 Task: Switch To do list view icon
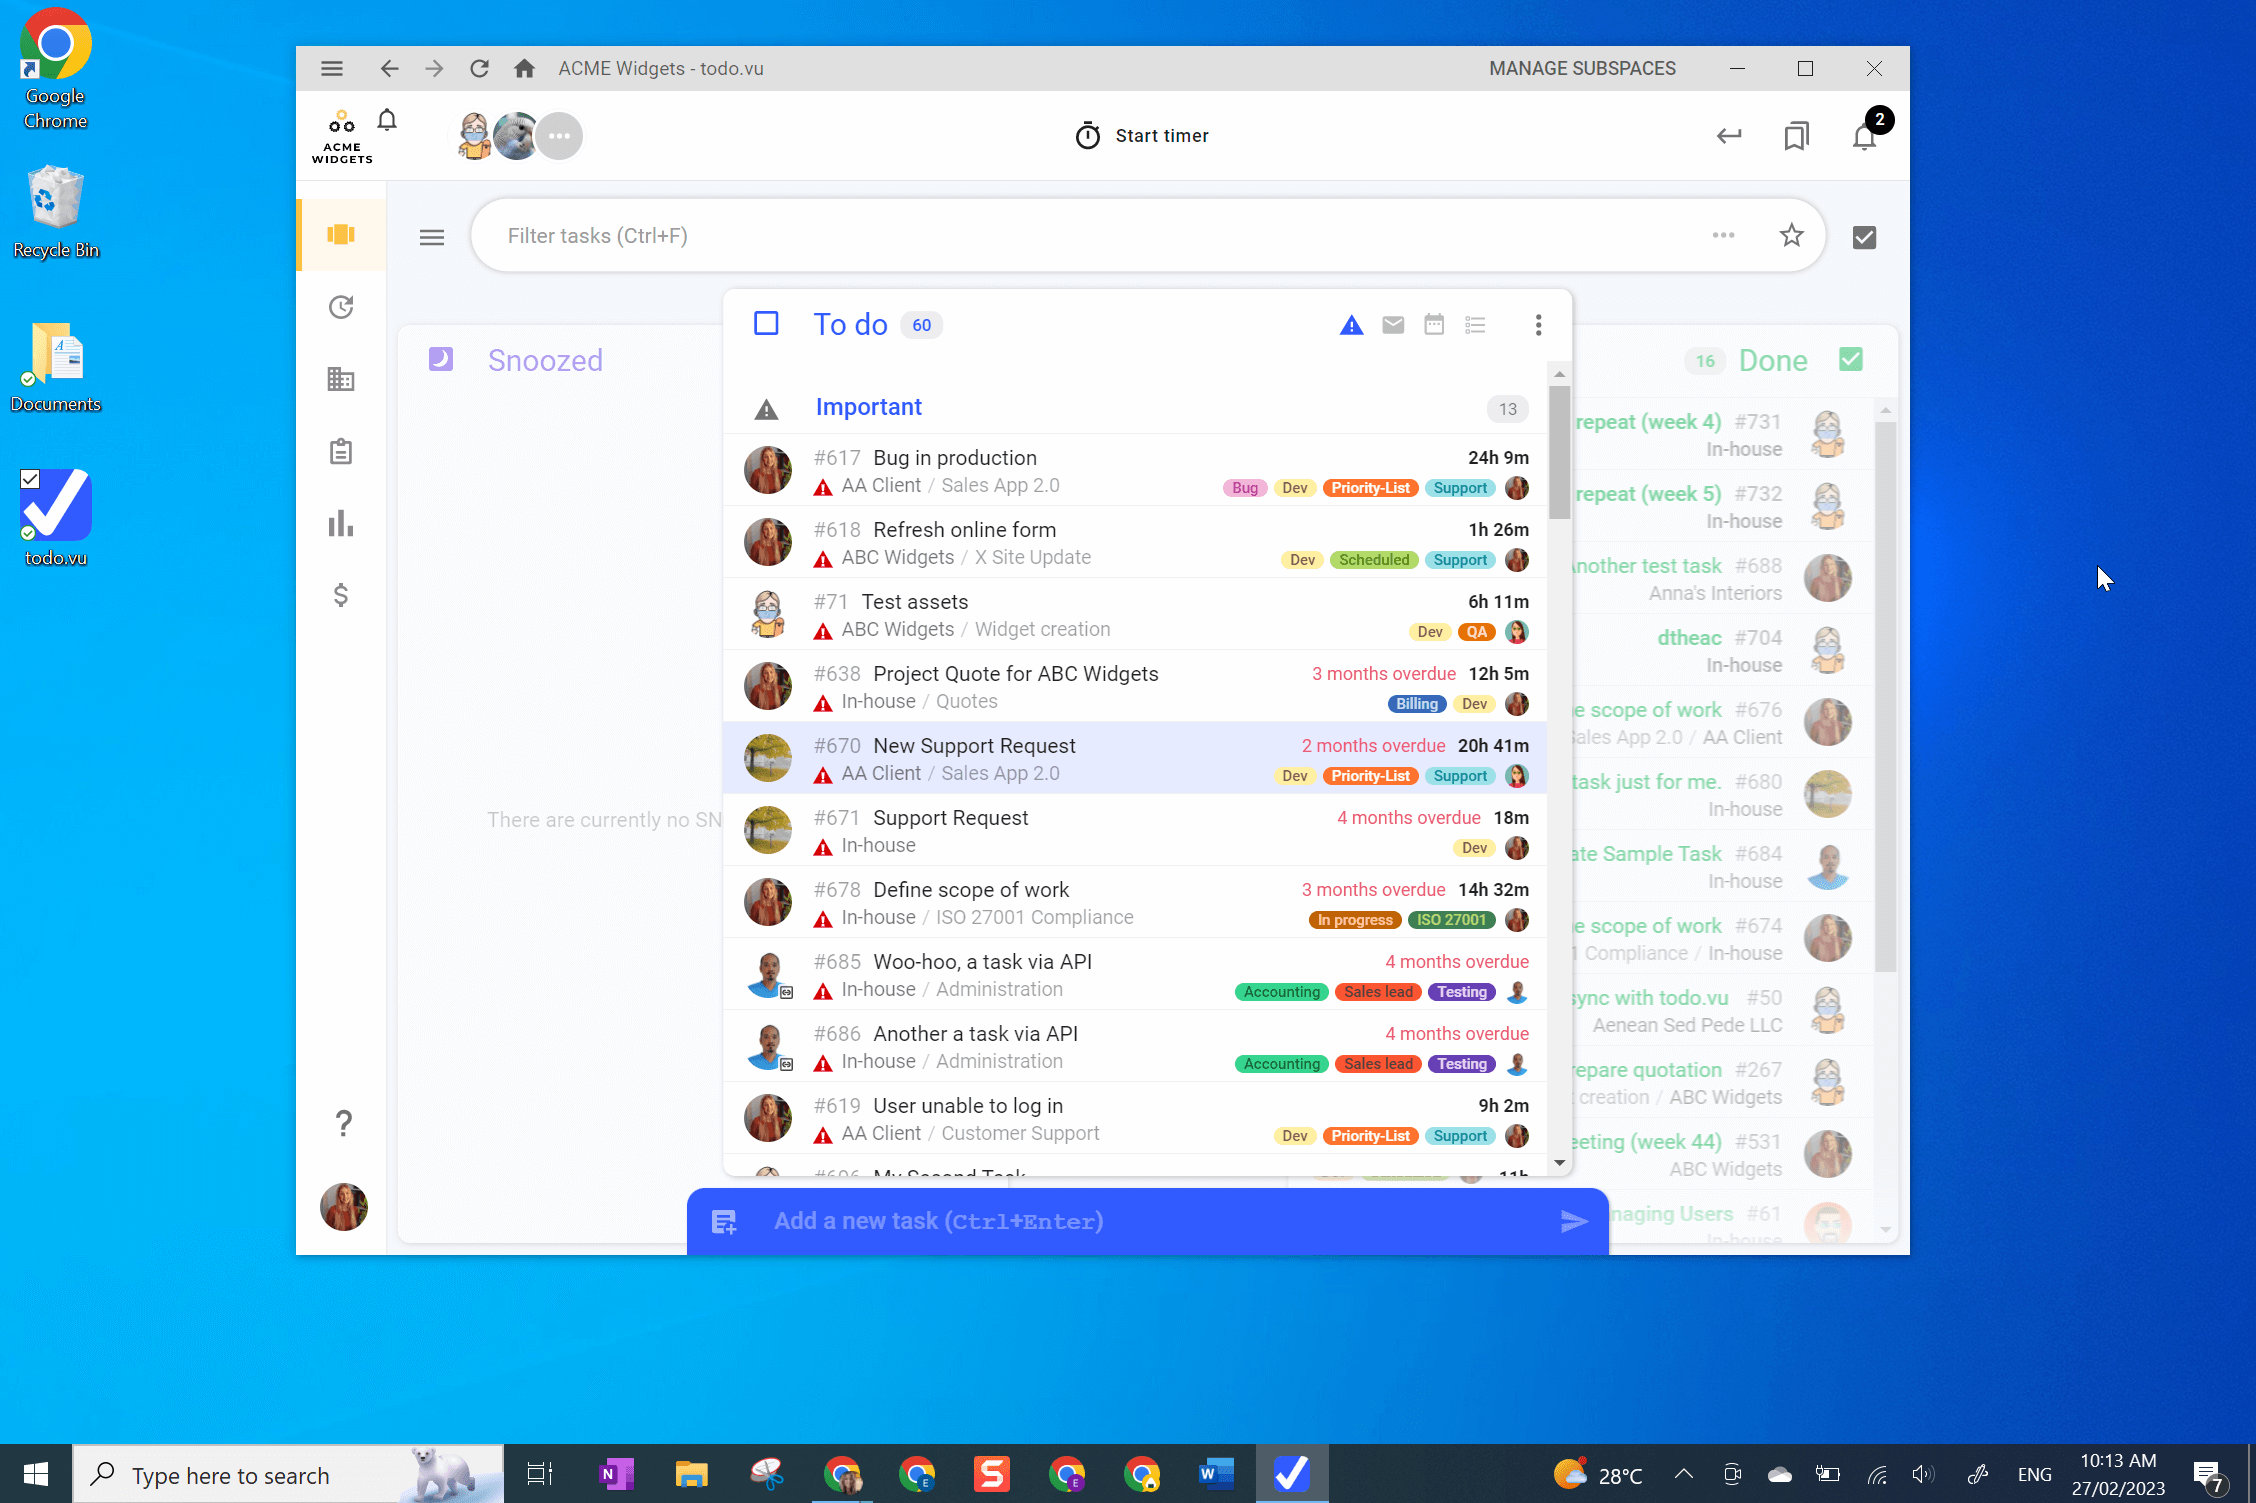tap(1475, 325)
